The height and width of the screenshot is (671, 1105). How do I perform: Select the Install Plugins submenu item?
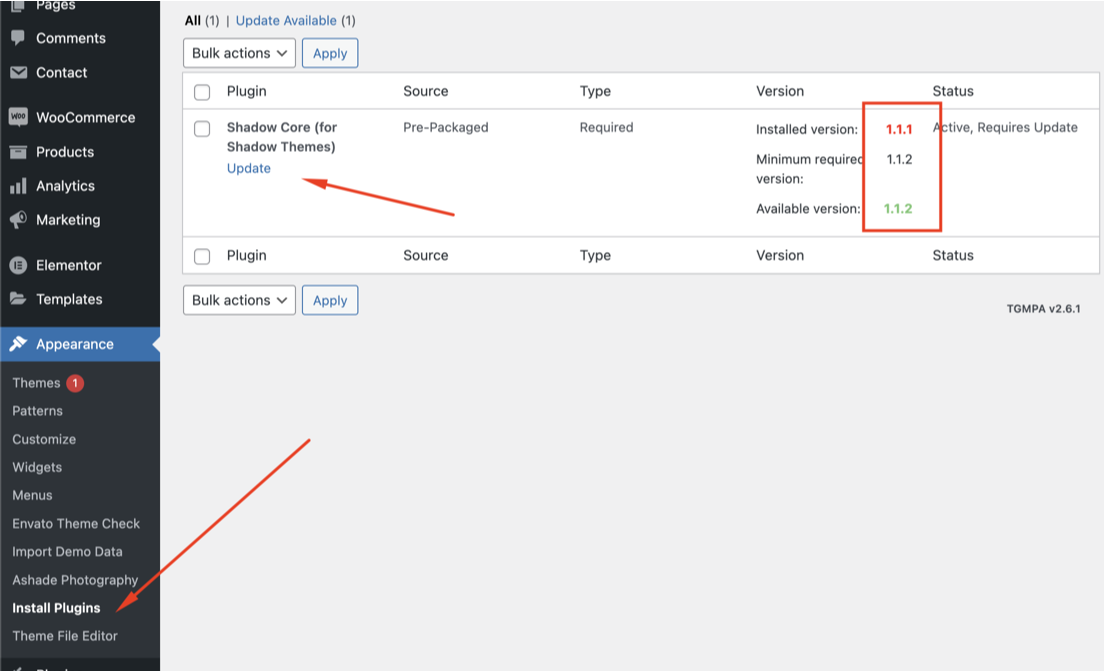(x=56, y=608)
